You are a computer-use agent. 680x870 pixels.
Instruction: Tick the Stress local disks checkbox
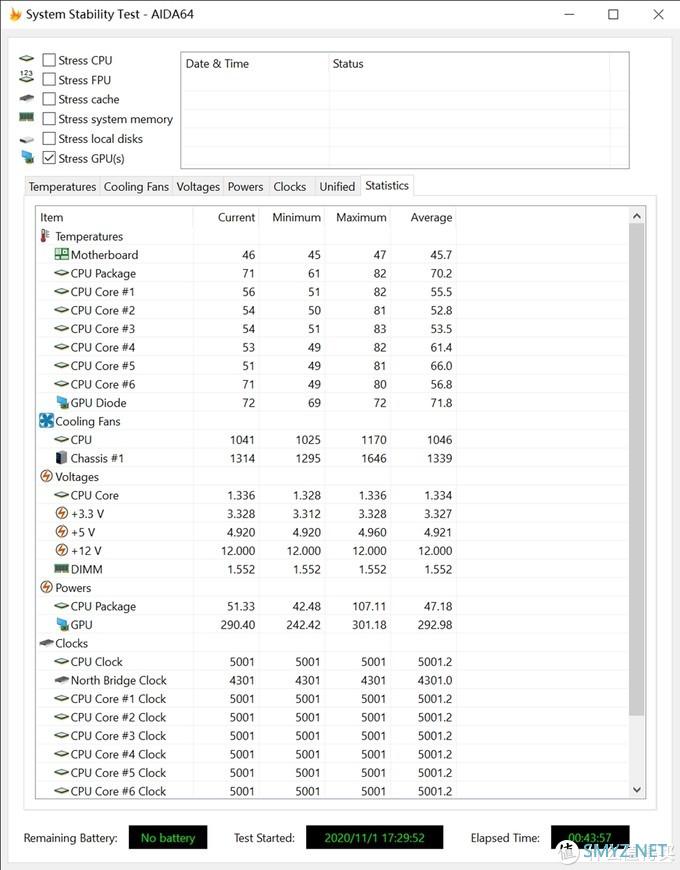[49, 139]
